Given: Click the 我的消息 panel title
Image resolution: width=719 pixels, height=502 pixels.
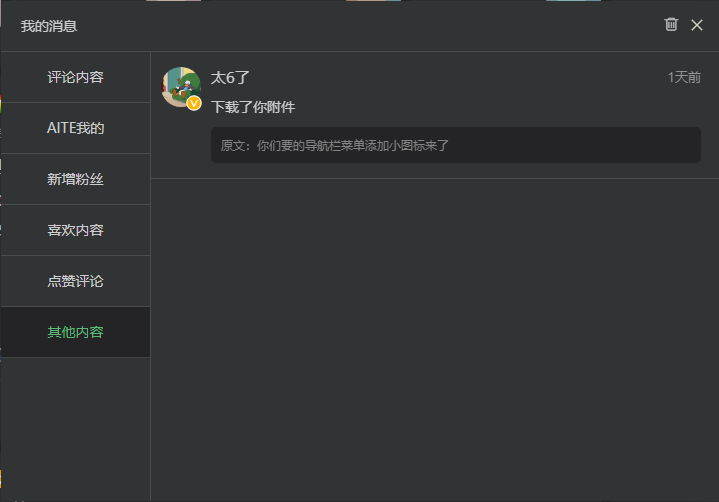Looking at the screenshot, I should (x=49, y=26).
